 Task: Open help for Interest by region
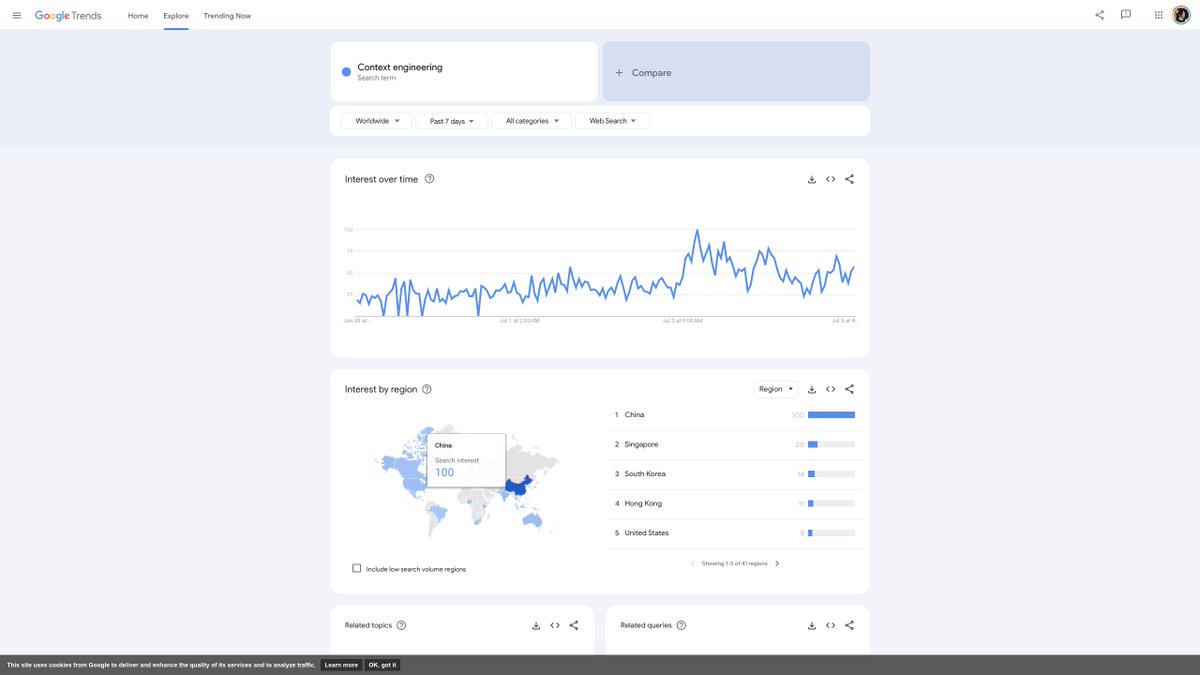point(427,389)
